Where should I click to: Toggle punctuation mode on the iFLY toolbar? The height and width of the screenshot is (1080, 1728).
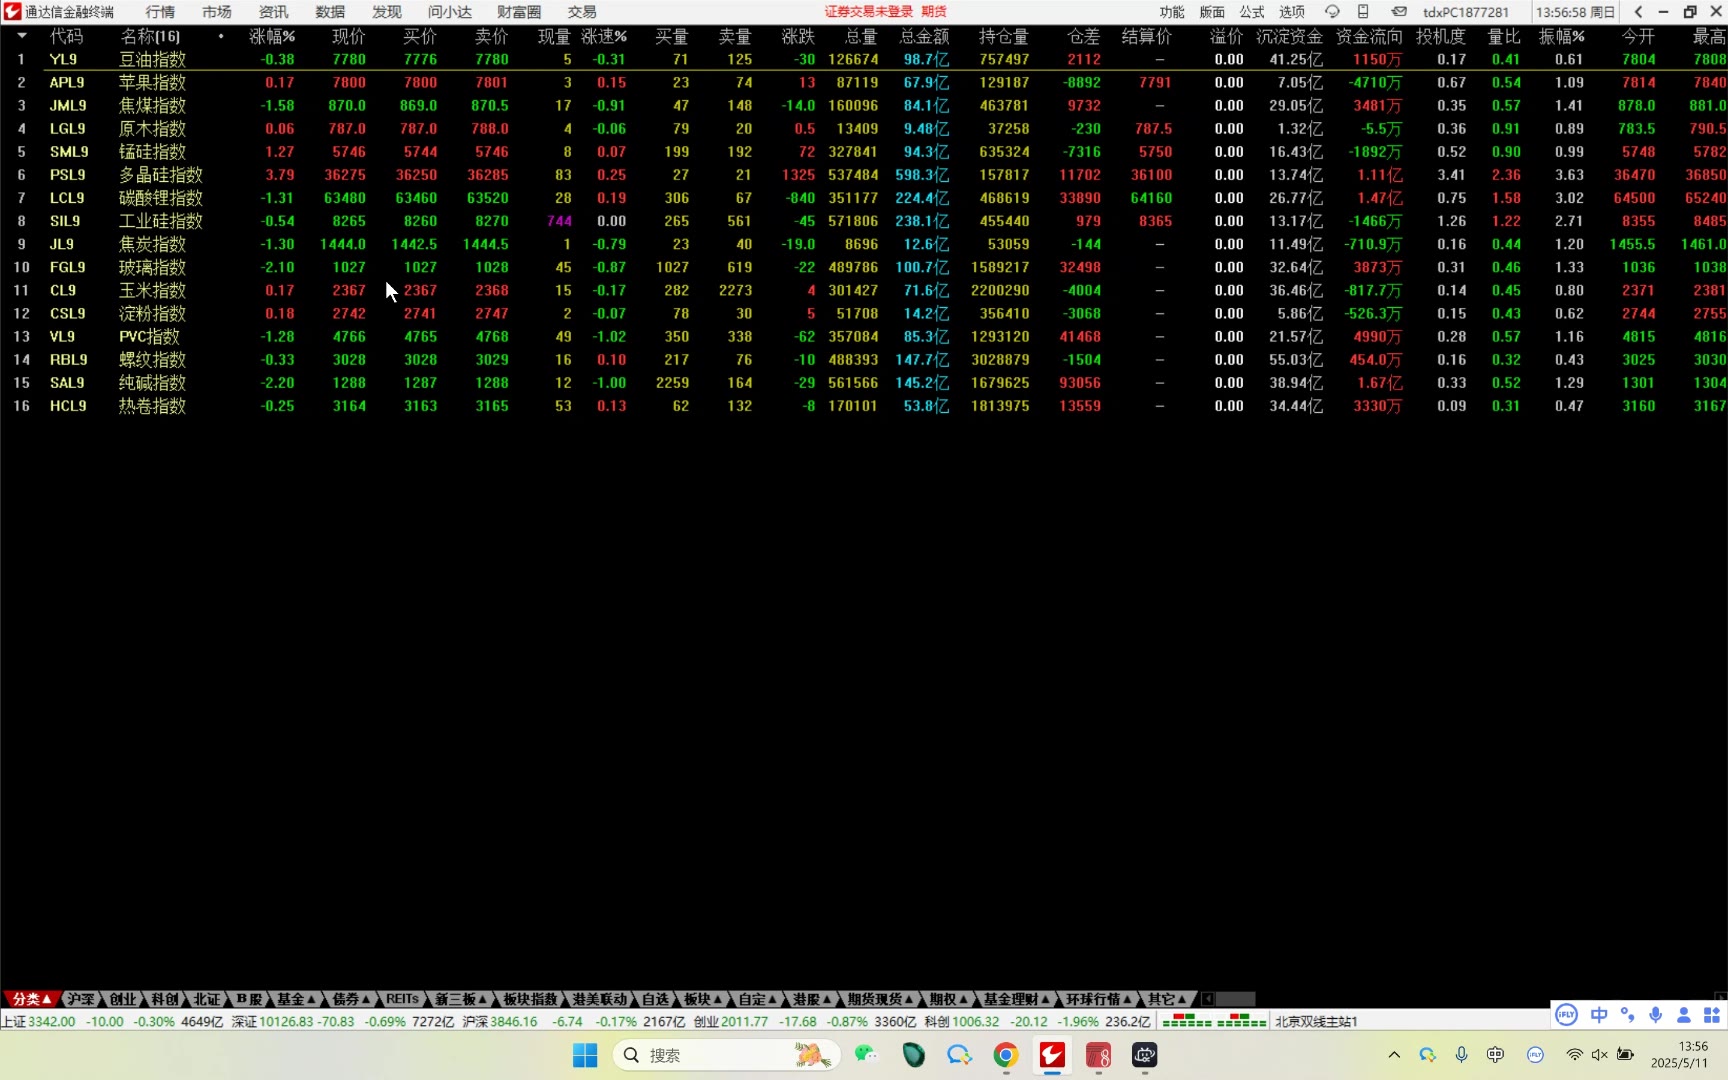click(1628, 1014)
